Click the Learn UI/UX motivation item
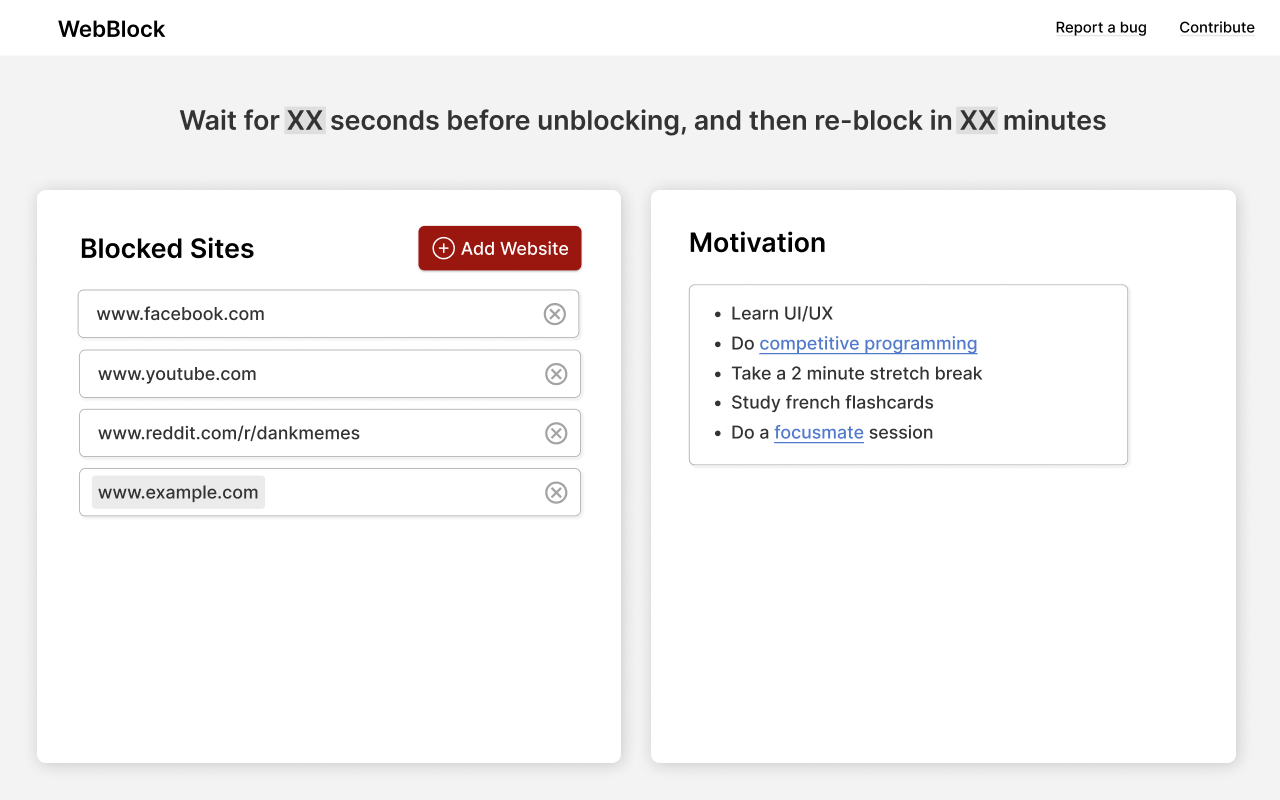The height and width of the screenshot is (800, 1280). click(782, 313)
